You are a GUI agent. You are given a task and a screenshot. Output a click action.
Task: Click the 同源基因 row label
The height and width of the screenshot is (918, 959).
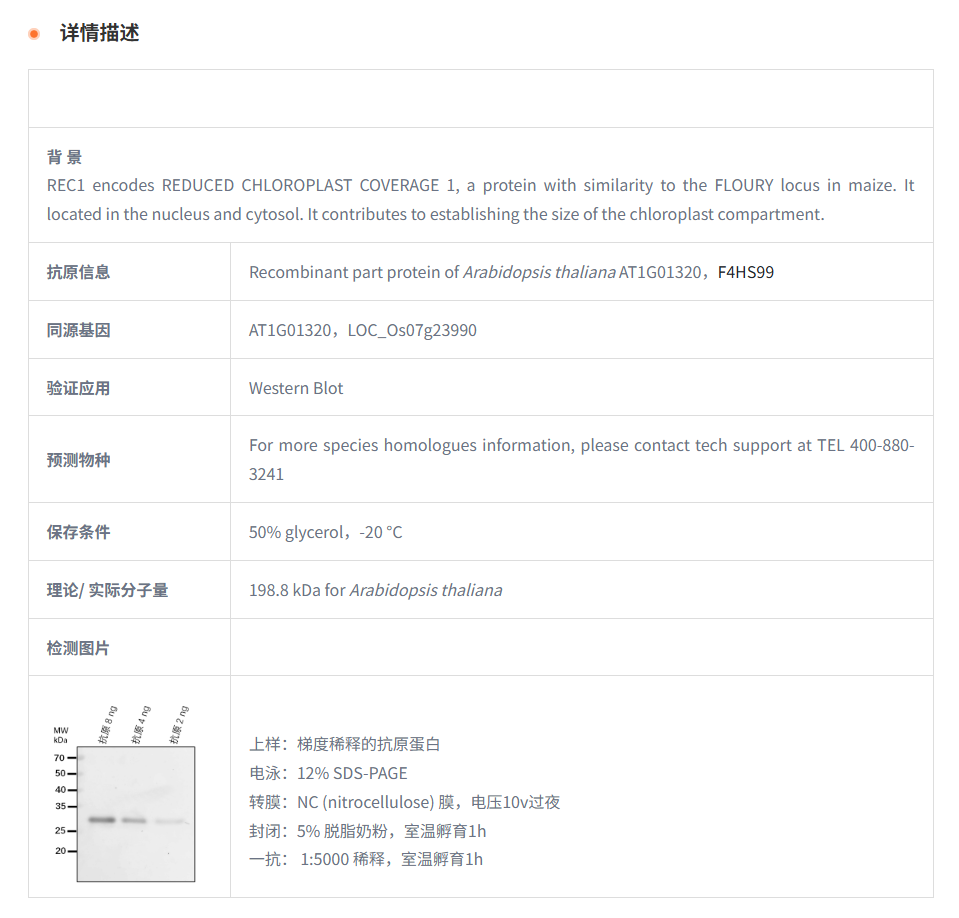coord(78,330)
